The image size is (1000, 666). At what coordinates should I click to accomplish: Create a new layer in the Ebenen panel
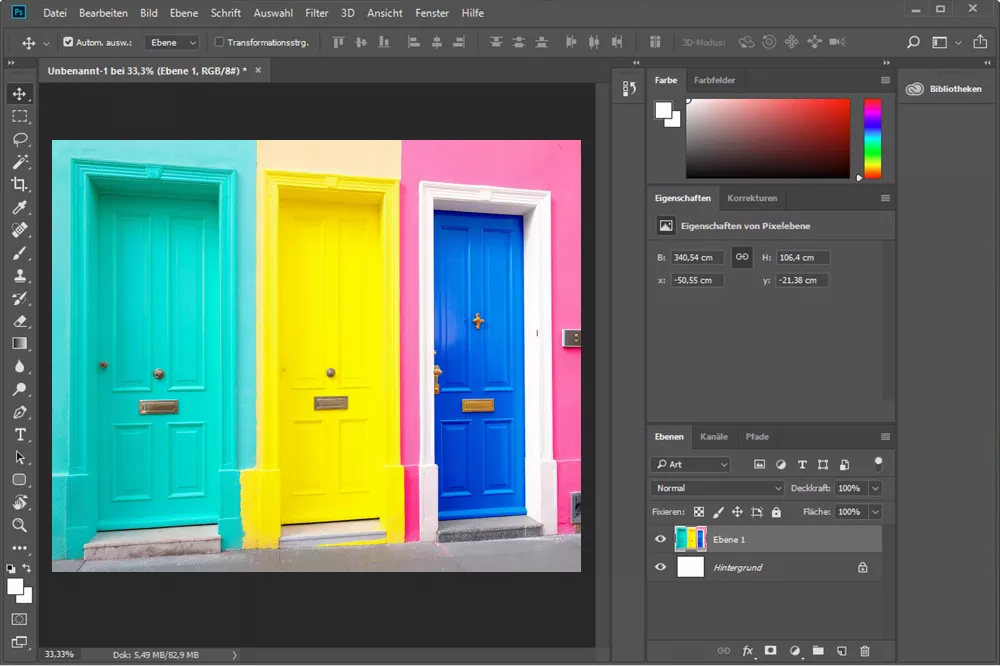[841, 649]
